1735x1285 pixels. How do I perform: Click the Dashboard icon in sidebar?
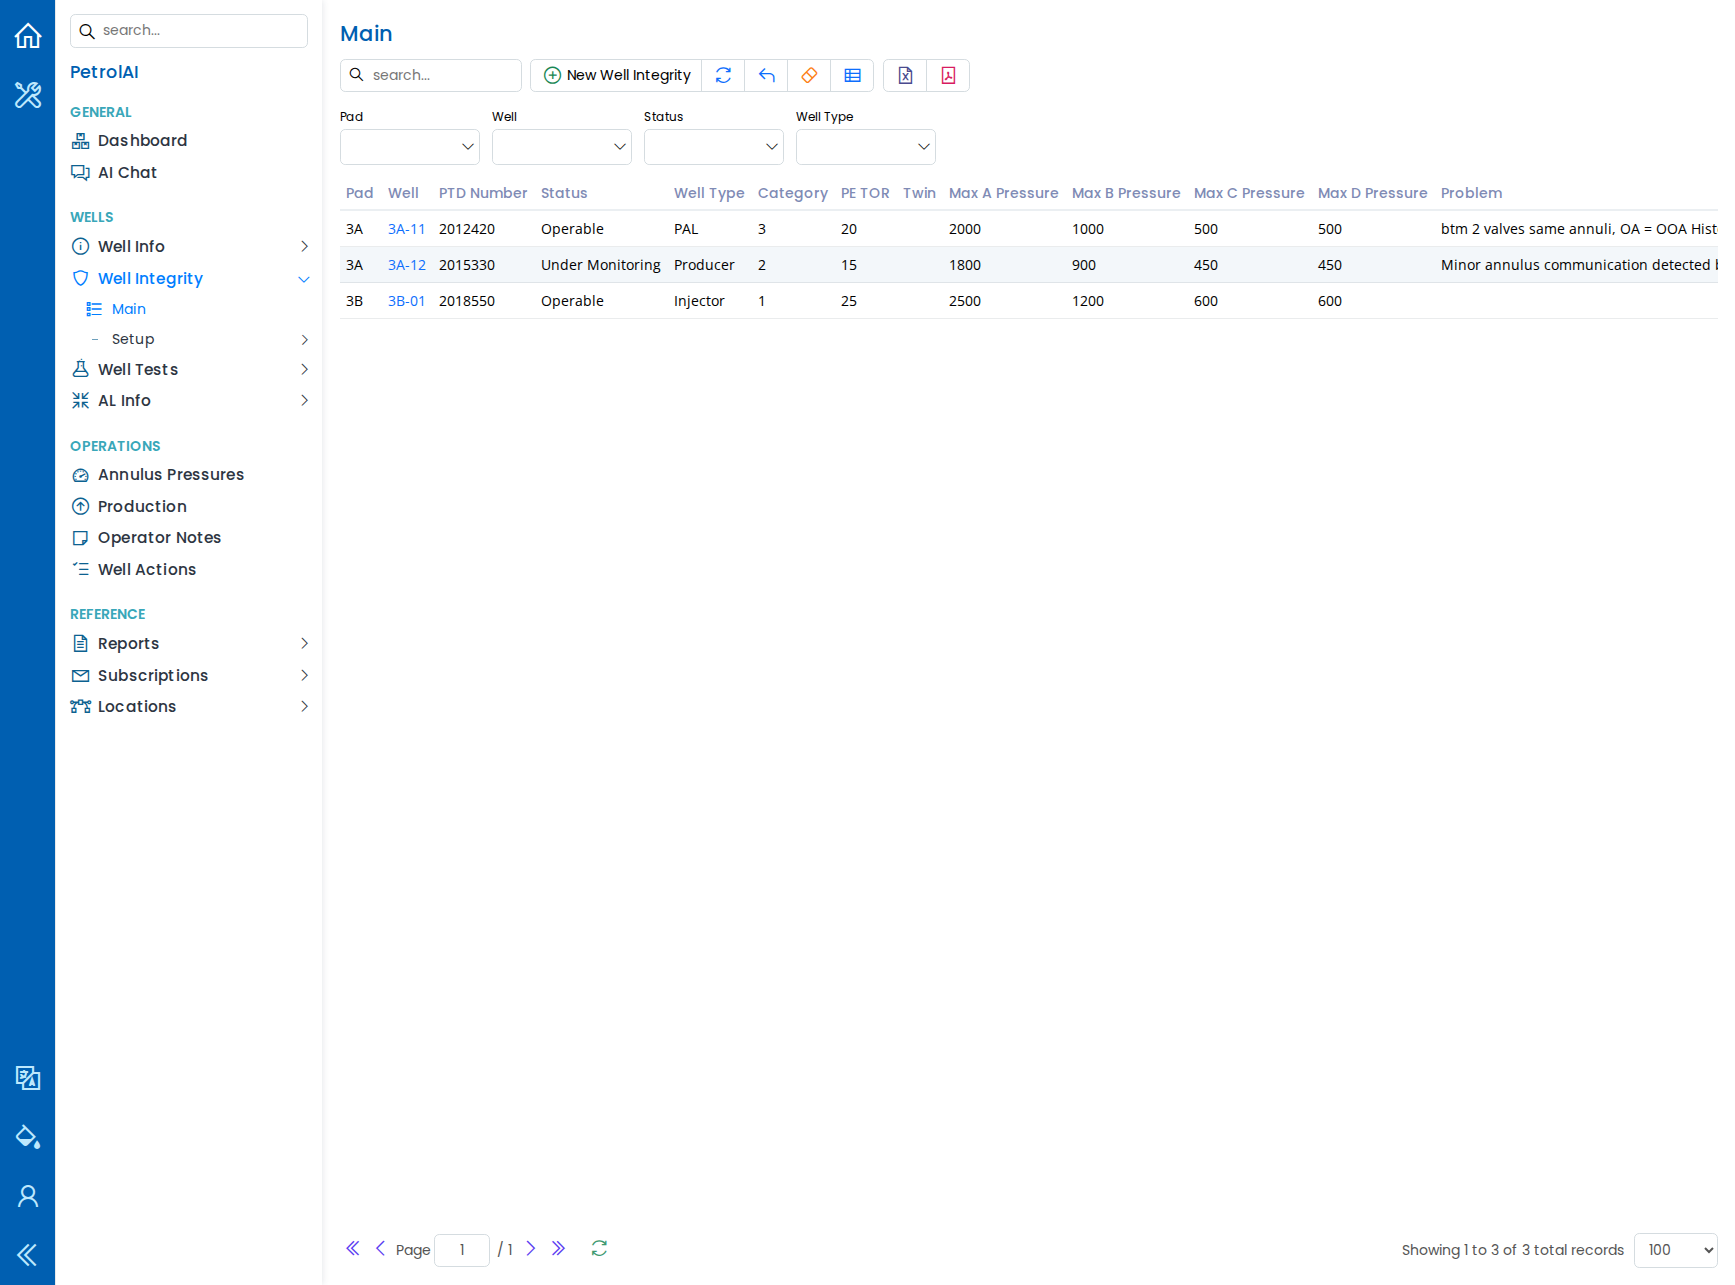(81, 141)
